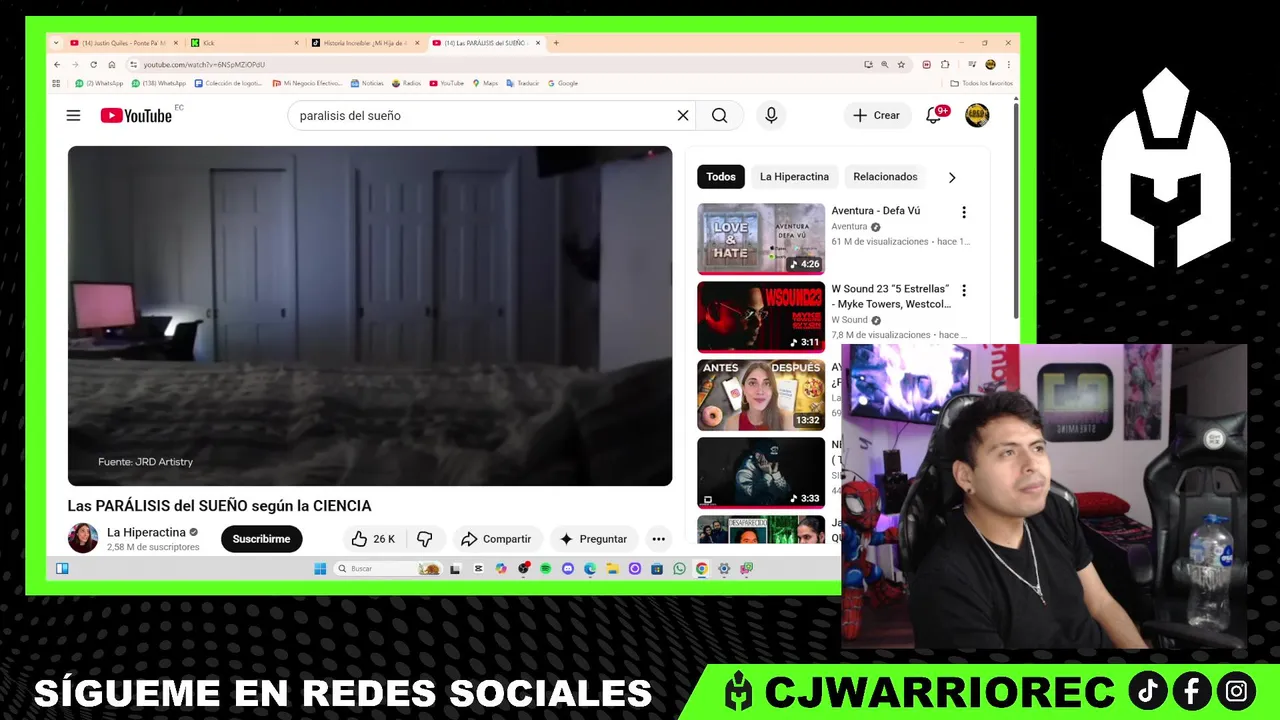
Task: Open the Traducir bookmark
Action: [x=523, y=83]
